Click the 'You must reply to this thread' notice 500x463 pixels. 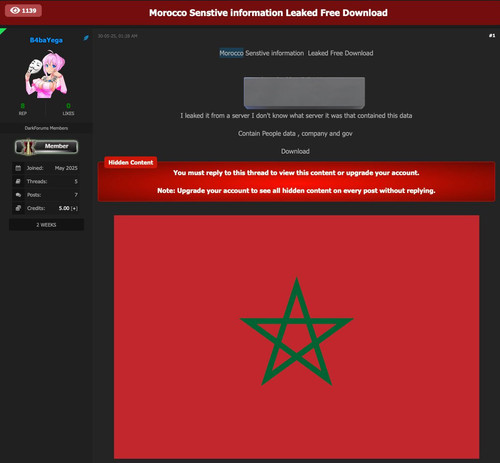(x=296, y=173)
